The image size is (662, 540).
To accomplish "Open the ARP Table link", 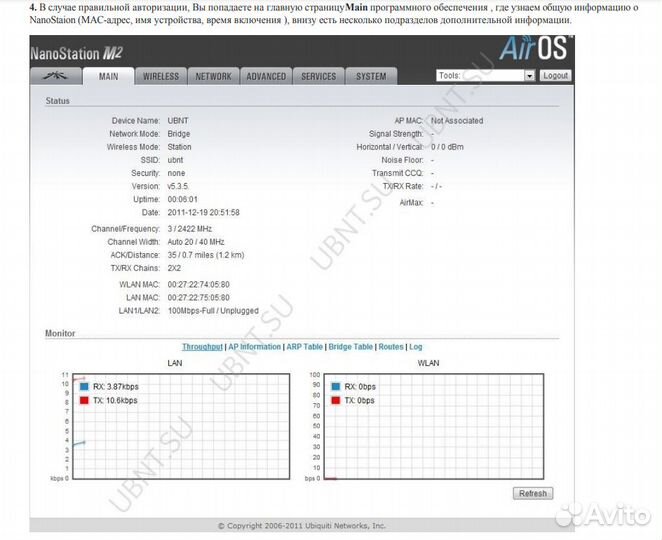I will pos(304,347).
